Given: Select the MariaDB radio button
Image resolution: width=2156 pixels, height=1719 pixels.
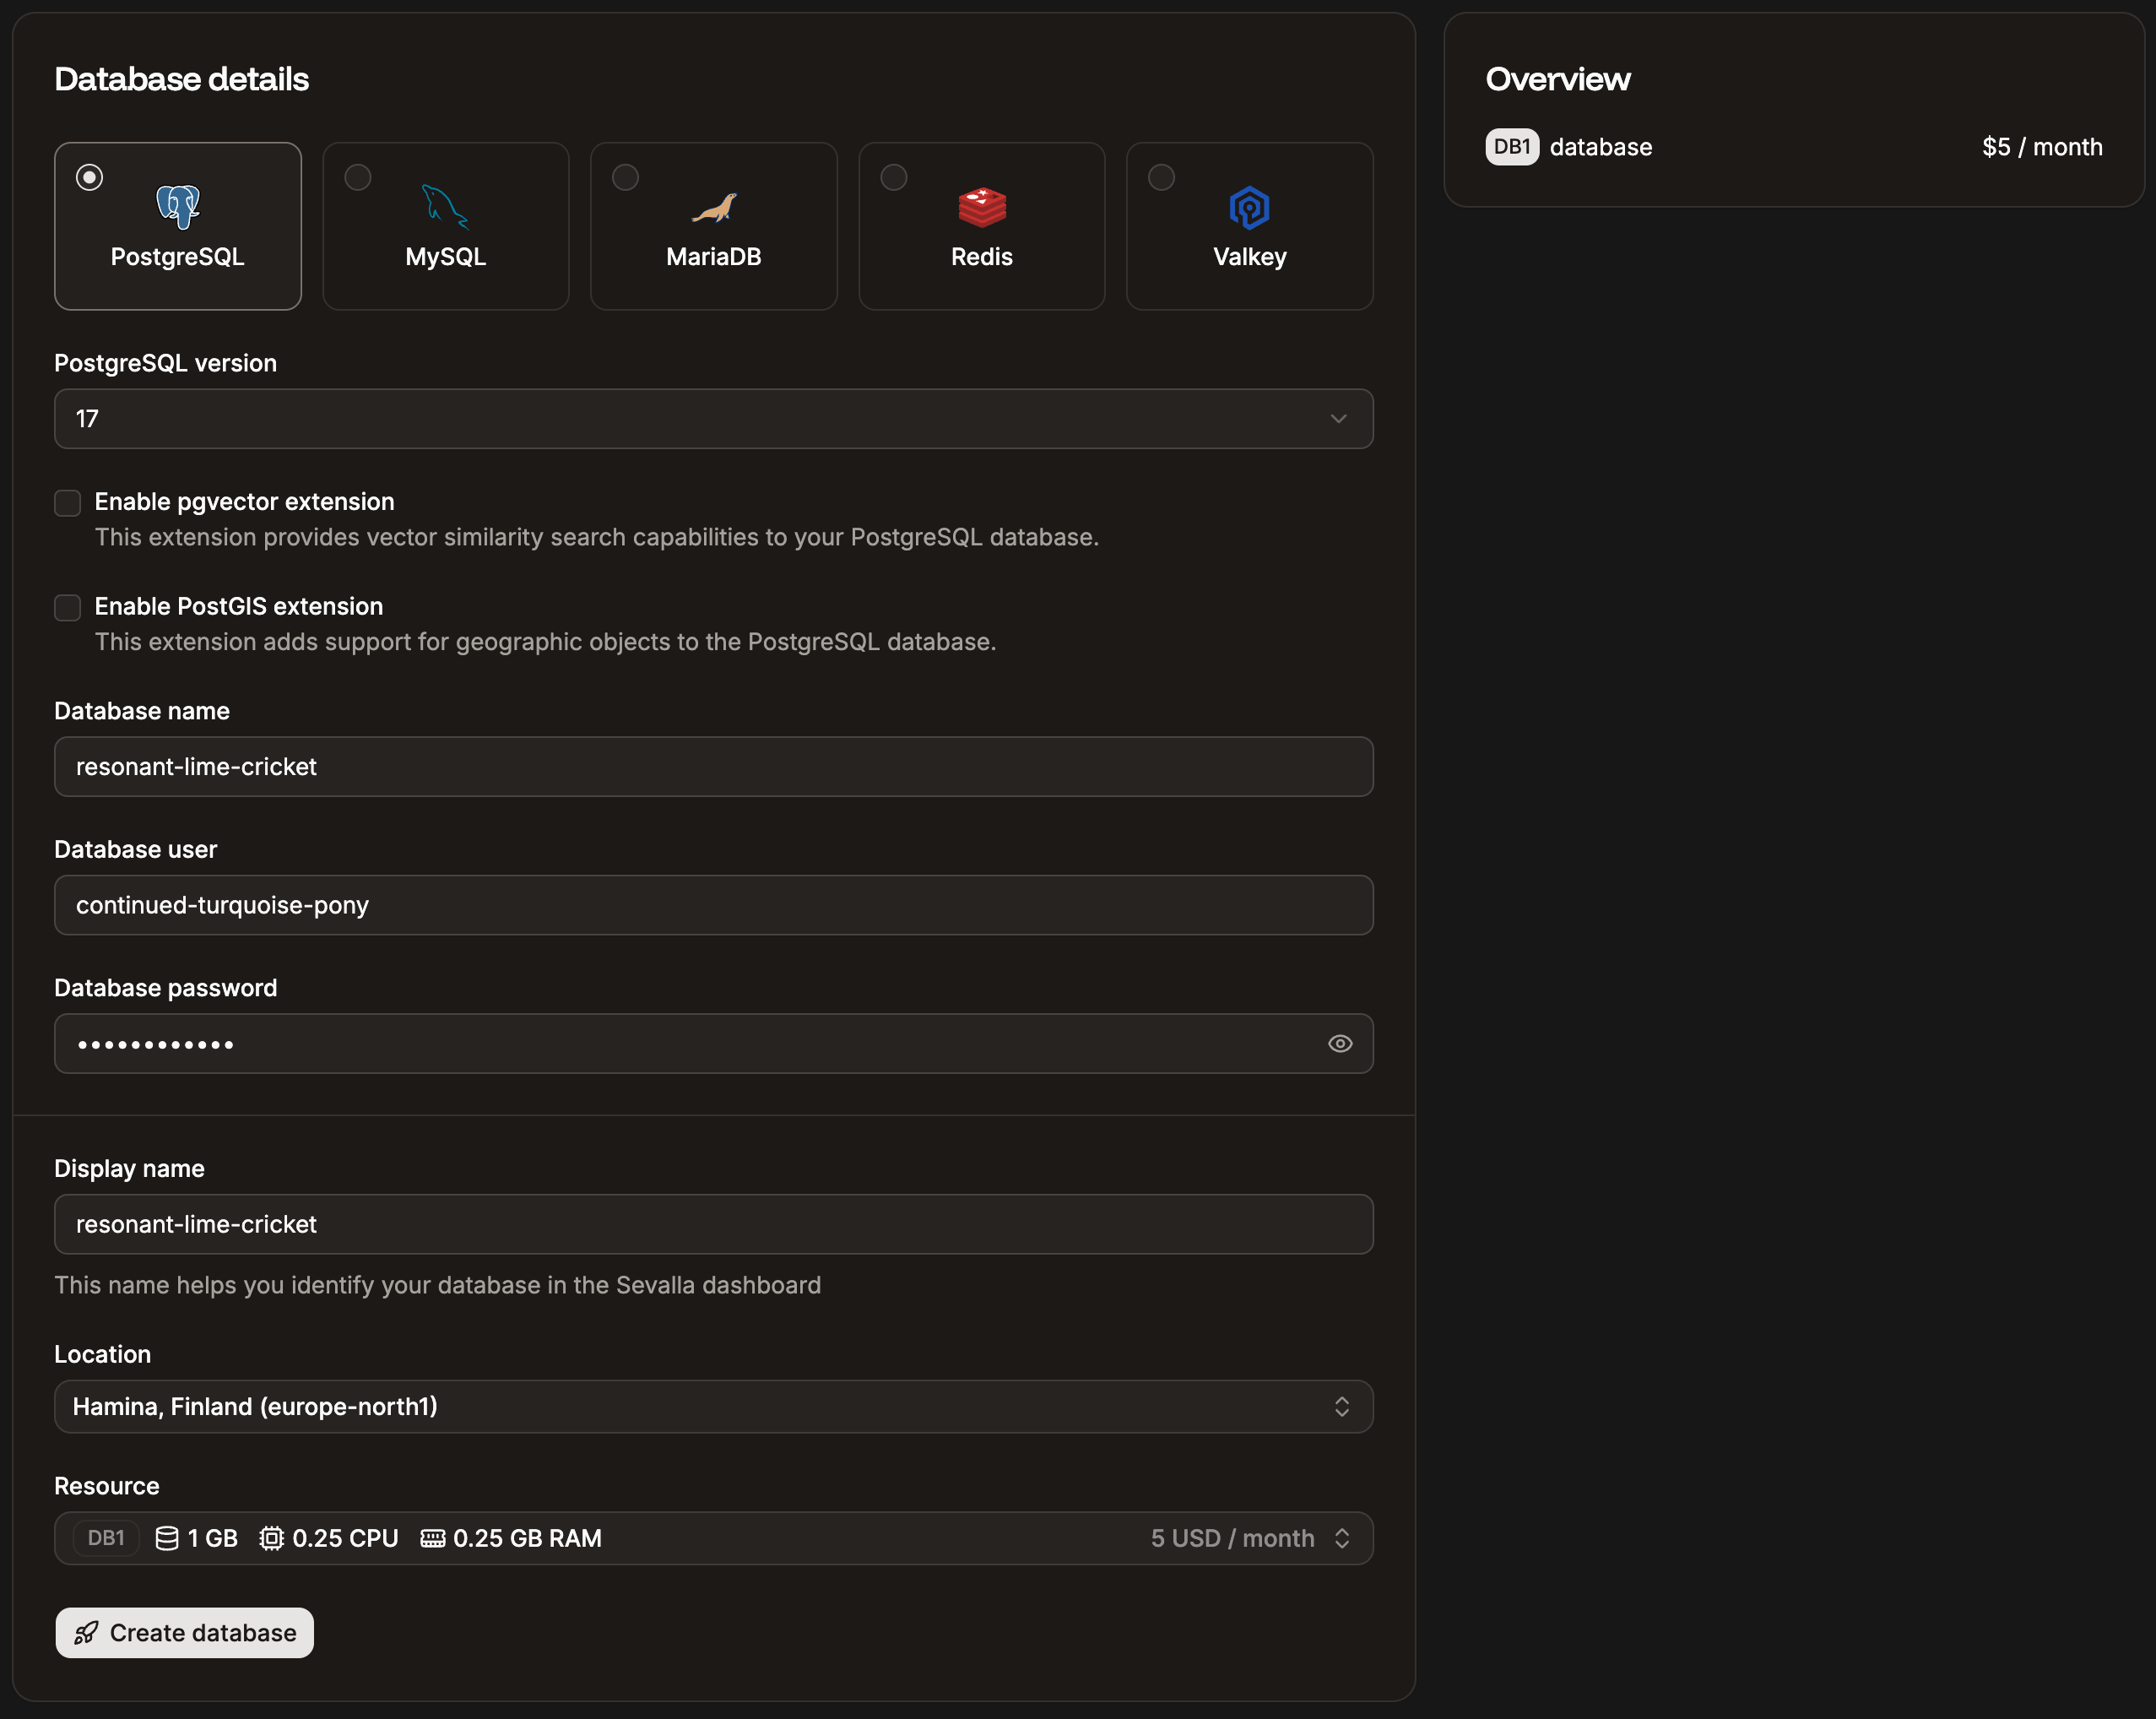Looking at the screenshot, I should pos(626,177).
